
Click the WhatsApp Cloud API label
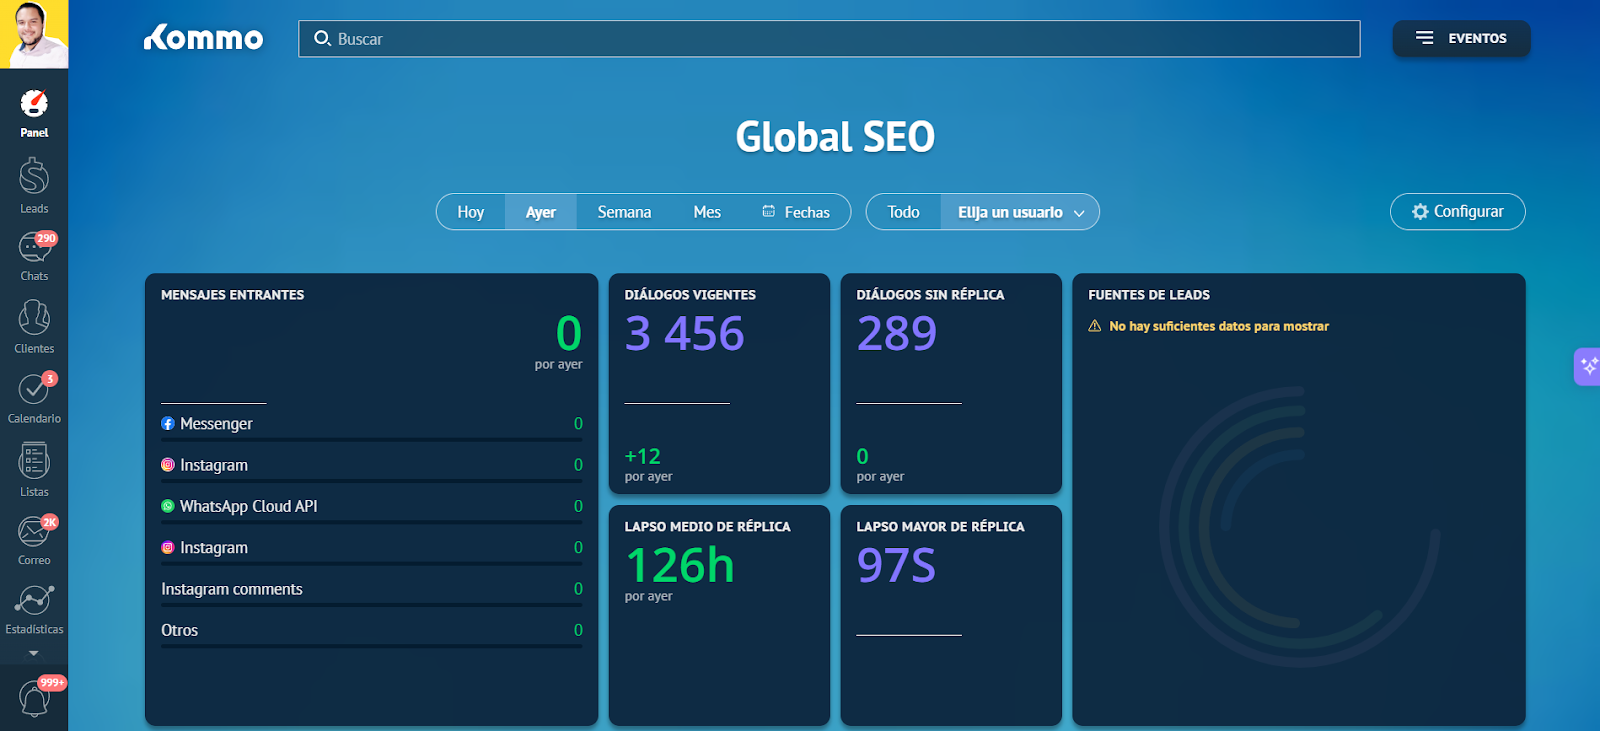[x=249, y=506]
